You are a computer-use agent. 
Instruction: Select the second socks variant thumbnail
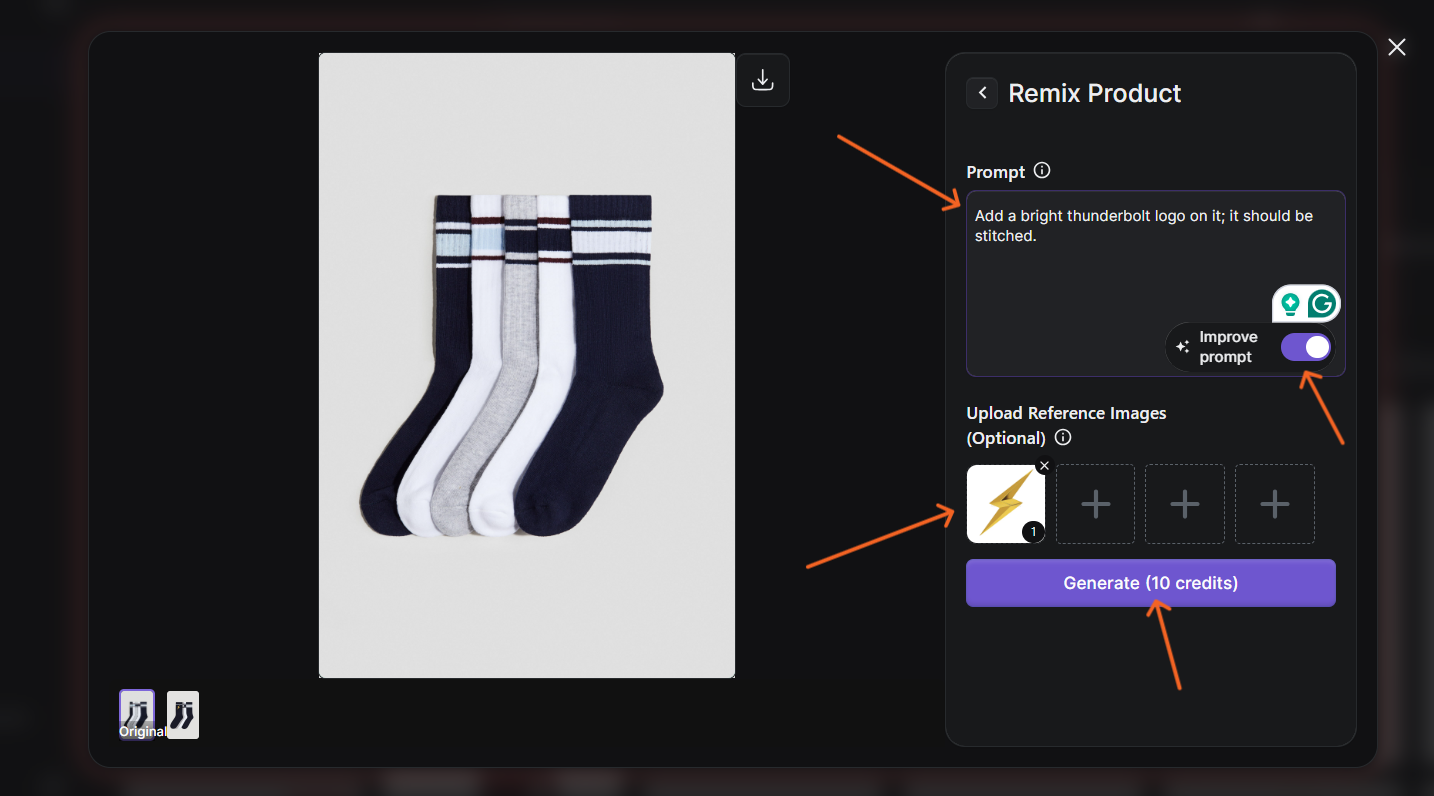pyautogui.click(x=183, y=714)
